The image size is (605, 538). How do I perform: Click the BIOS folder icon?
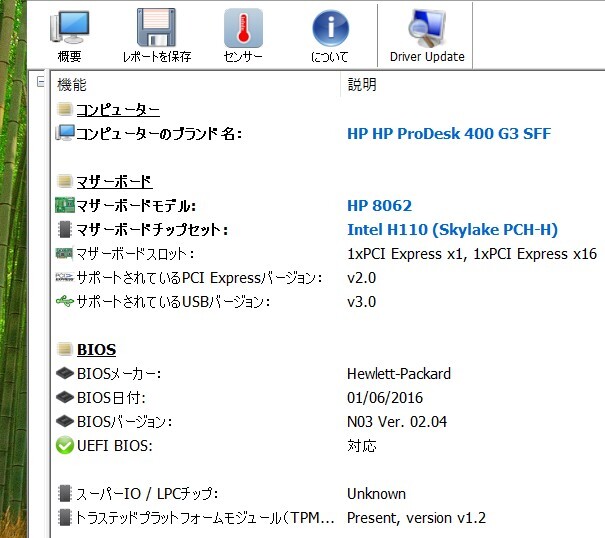pyautogui.click(x=64, y=349)
